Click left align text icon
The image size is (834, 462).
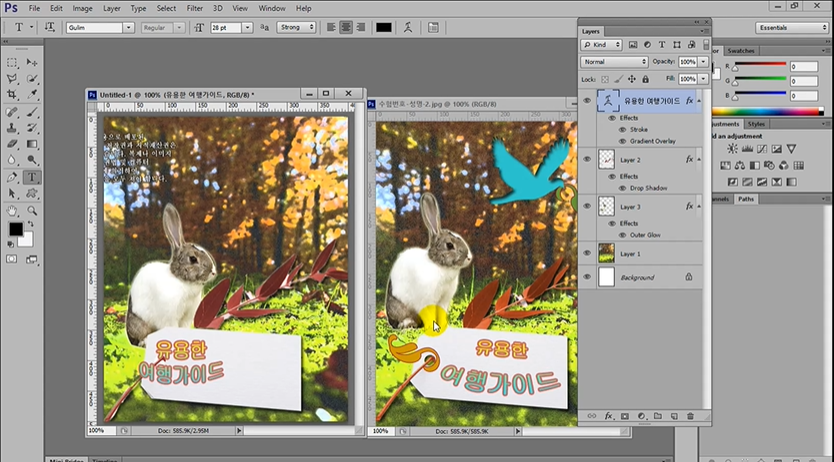tap(331, 28)
